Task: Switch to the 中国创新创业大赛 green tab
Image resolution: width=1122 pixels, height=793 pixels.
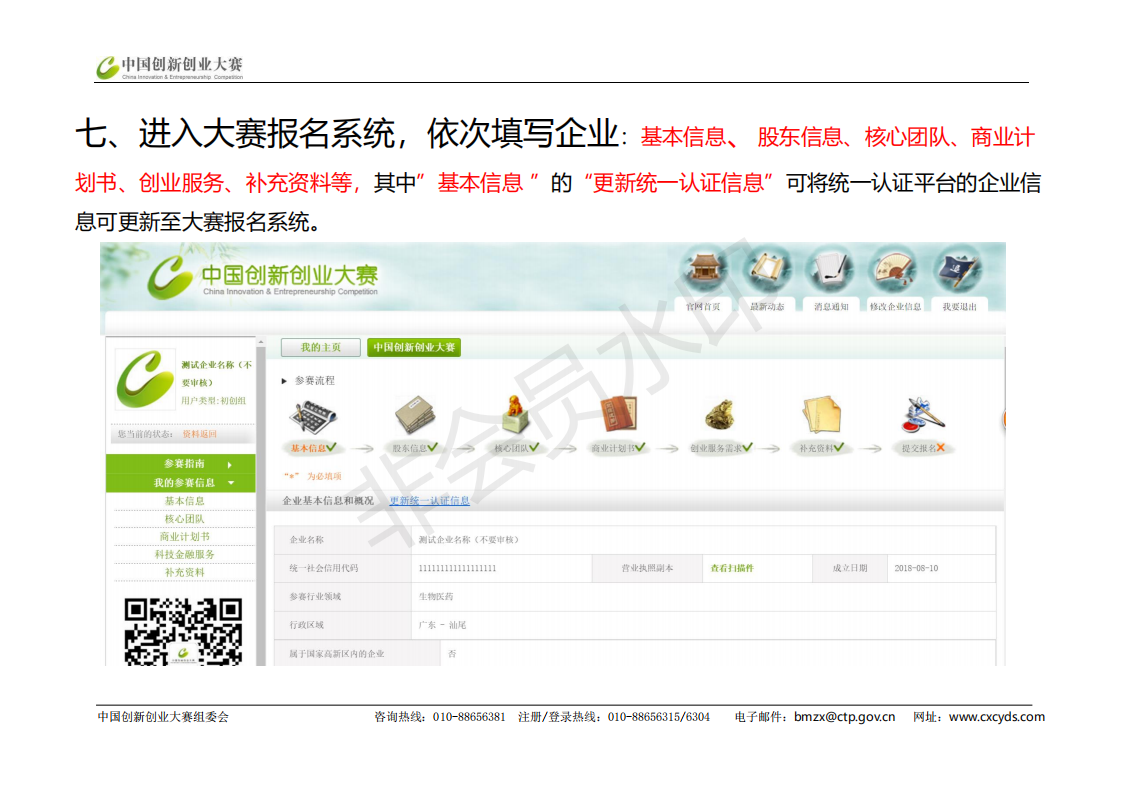Action: pyautogui.click(x=414, y=347)
